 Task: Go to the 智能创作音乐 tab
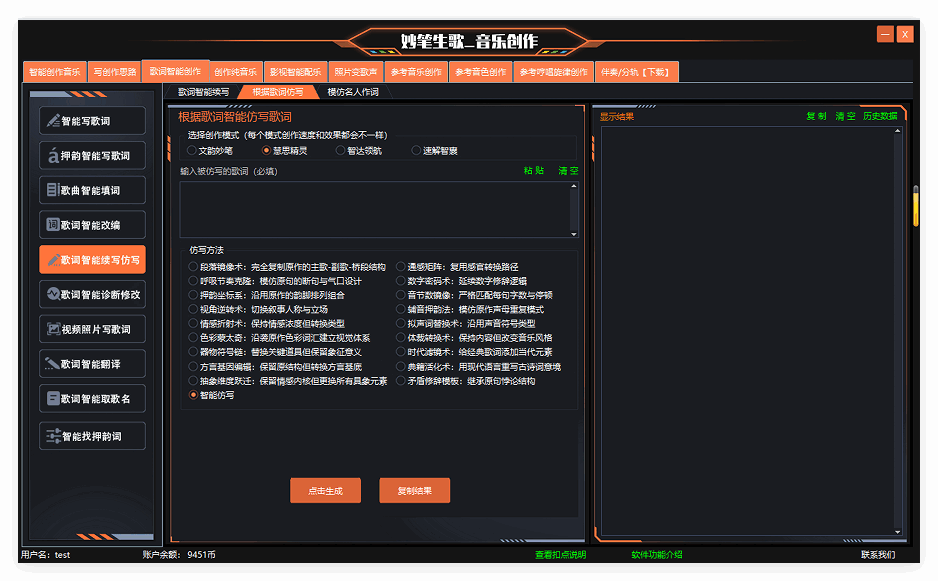click(x=54, y=72)
